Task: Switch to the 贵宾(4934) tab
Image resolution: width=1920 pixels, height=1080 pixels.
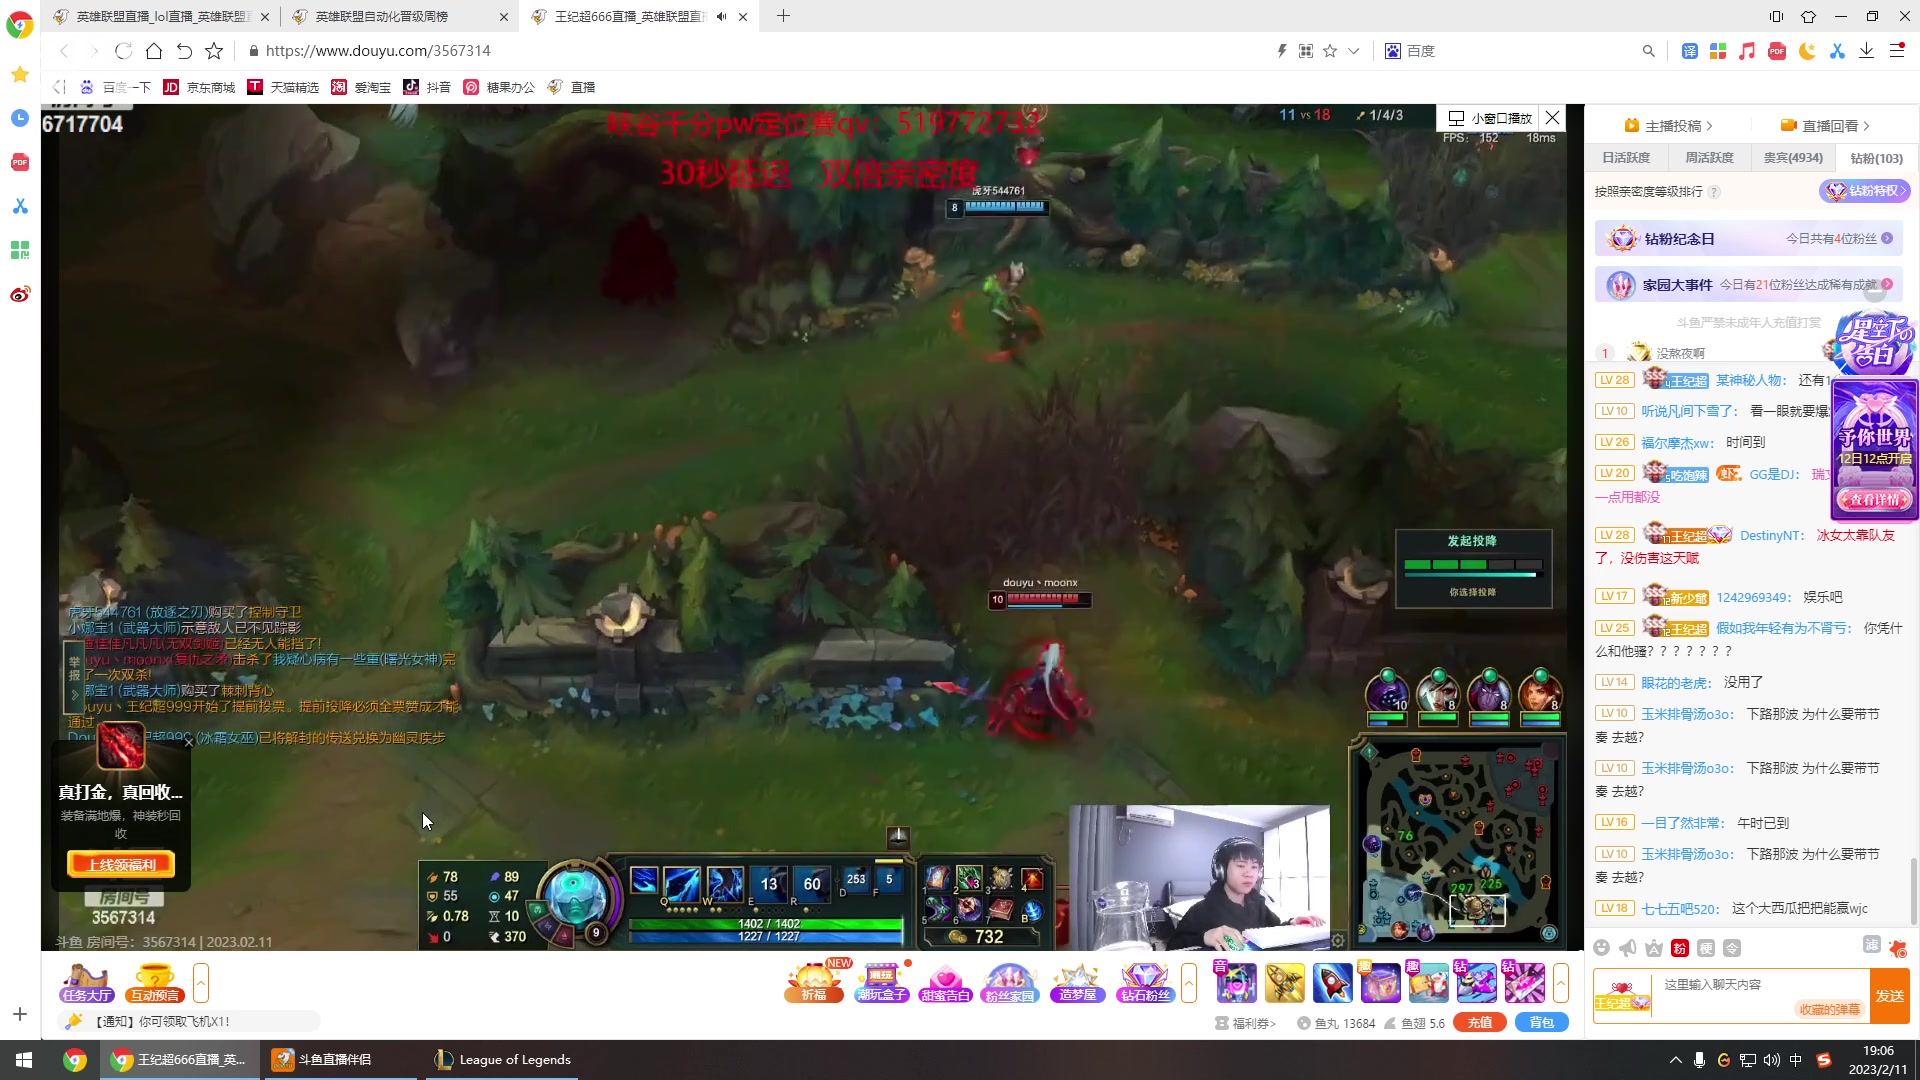Action: pos(1792,158)
